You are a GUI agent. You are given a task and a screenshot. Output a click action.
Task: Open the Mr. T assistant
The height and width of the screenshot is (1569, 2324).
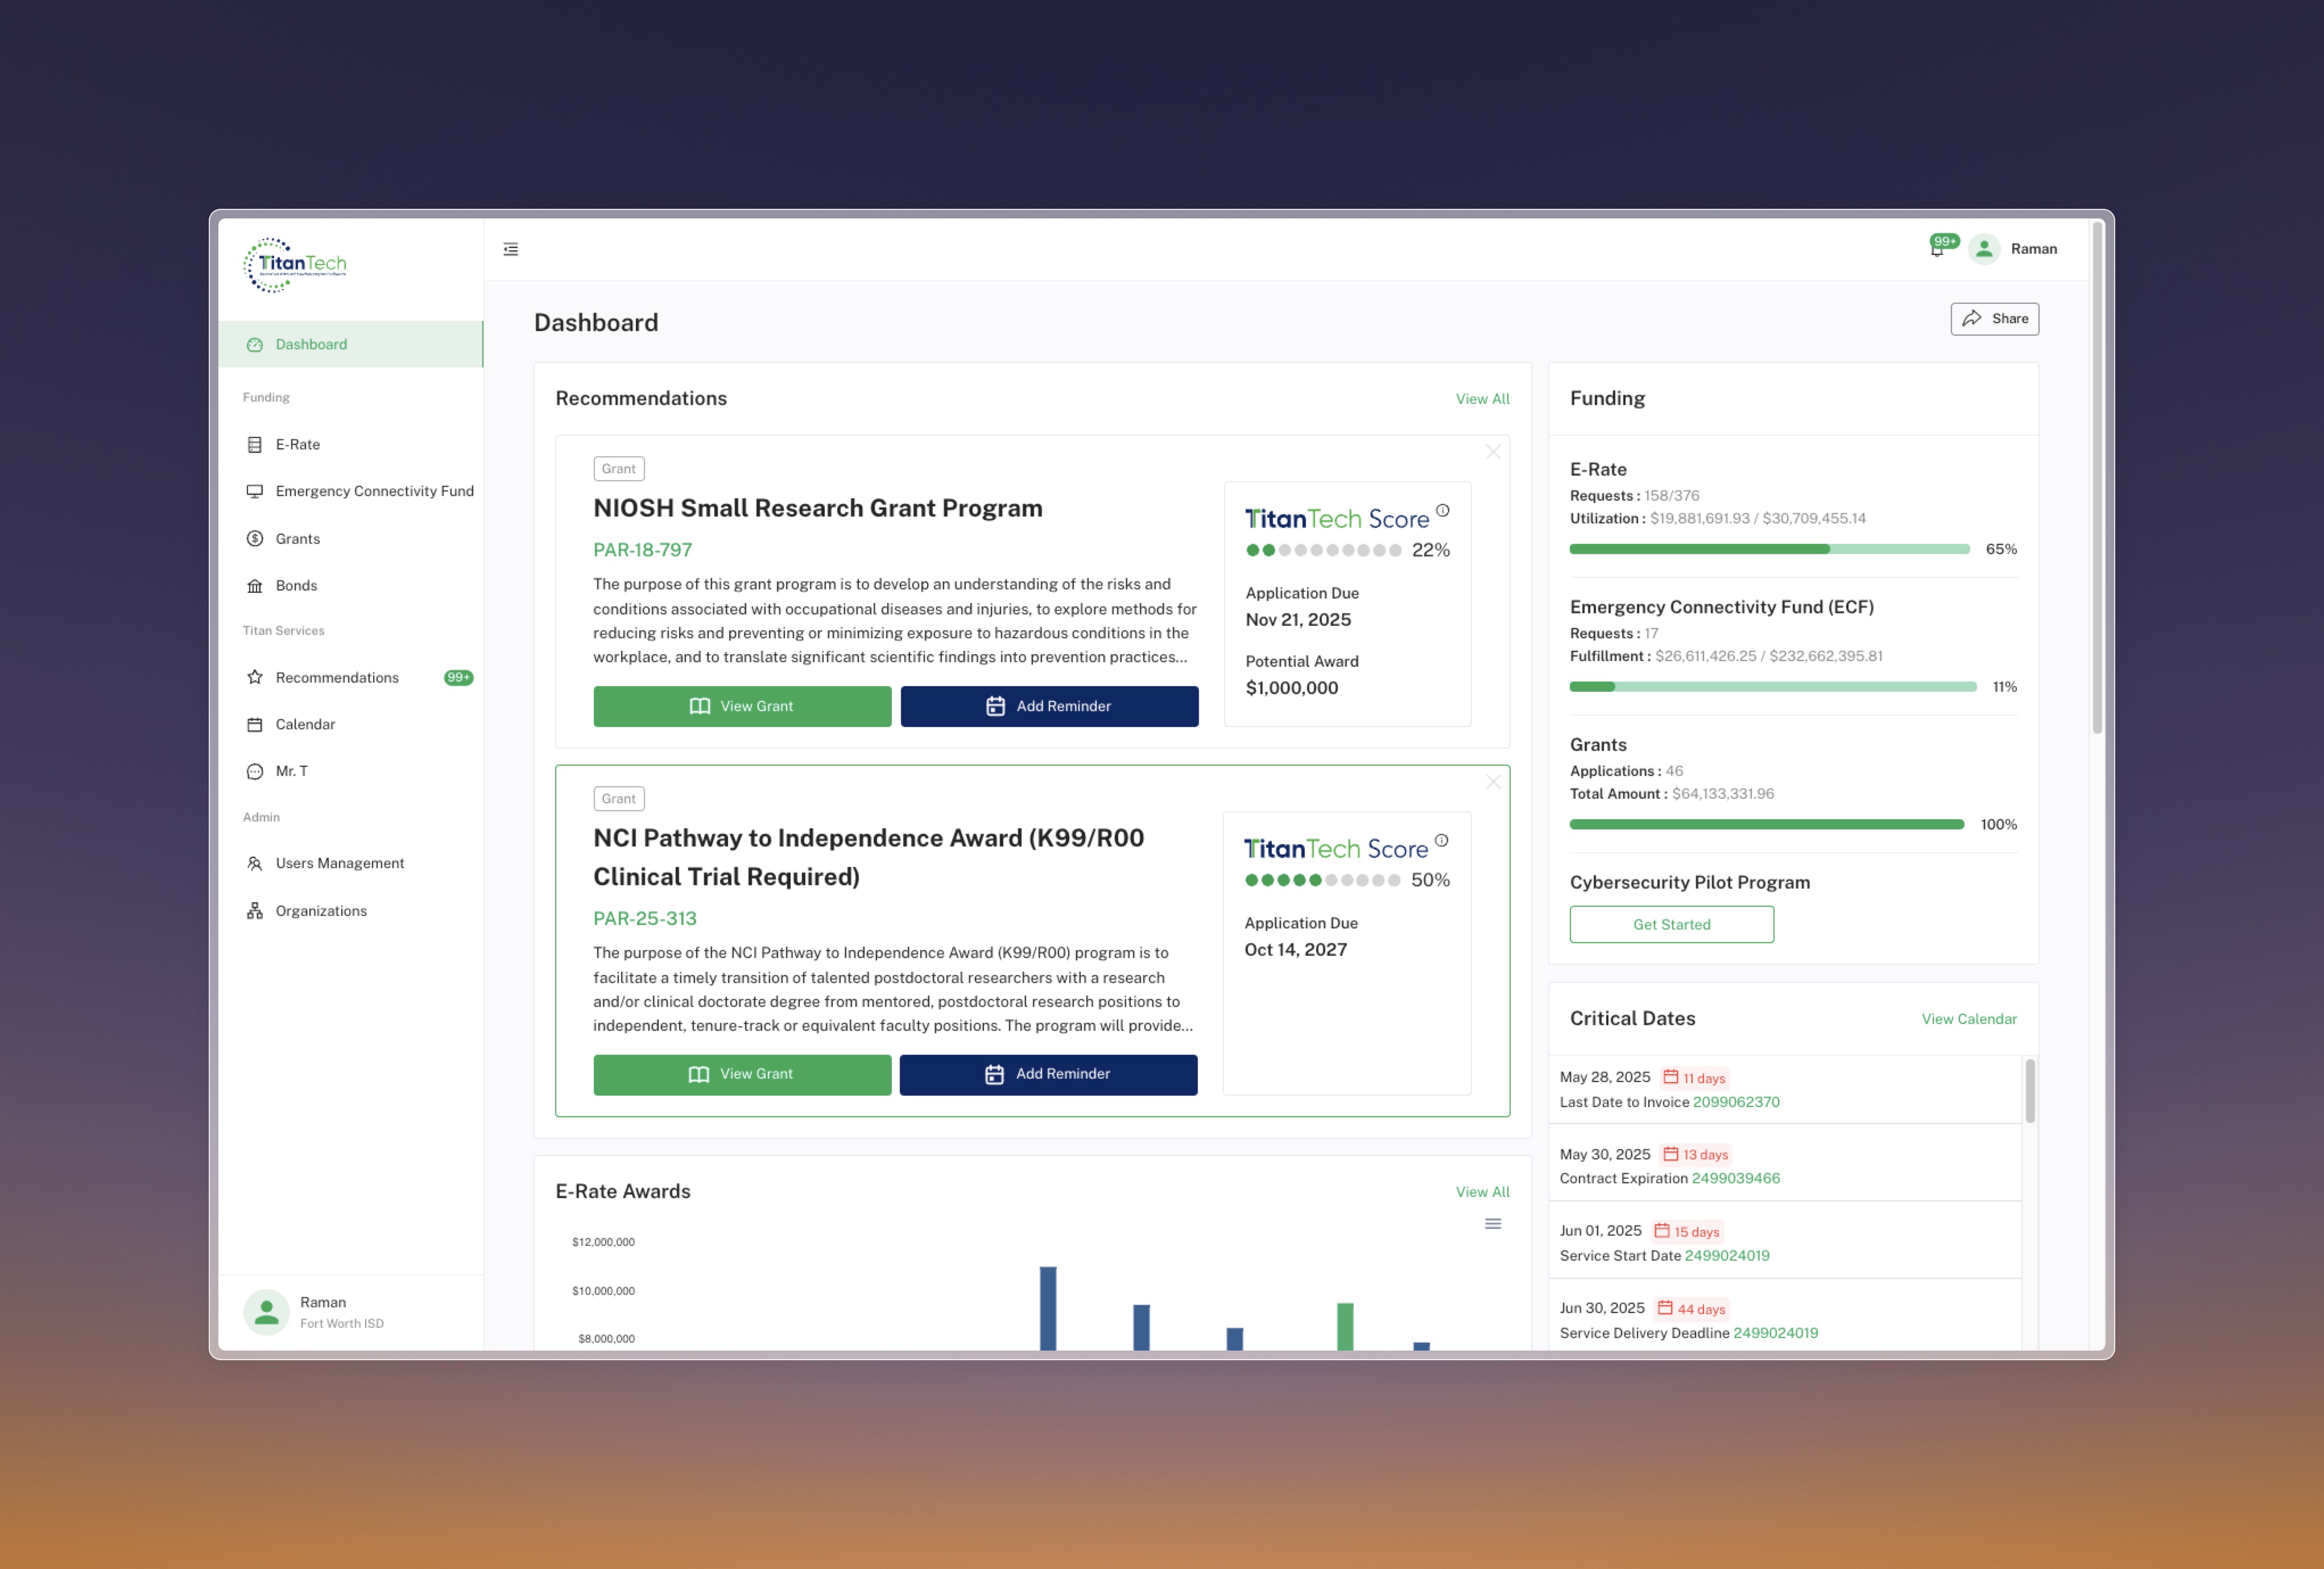tap(256, 771)
